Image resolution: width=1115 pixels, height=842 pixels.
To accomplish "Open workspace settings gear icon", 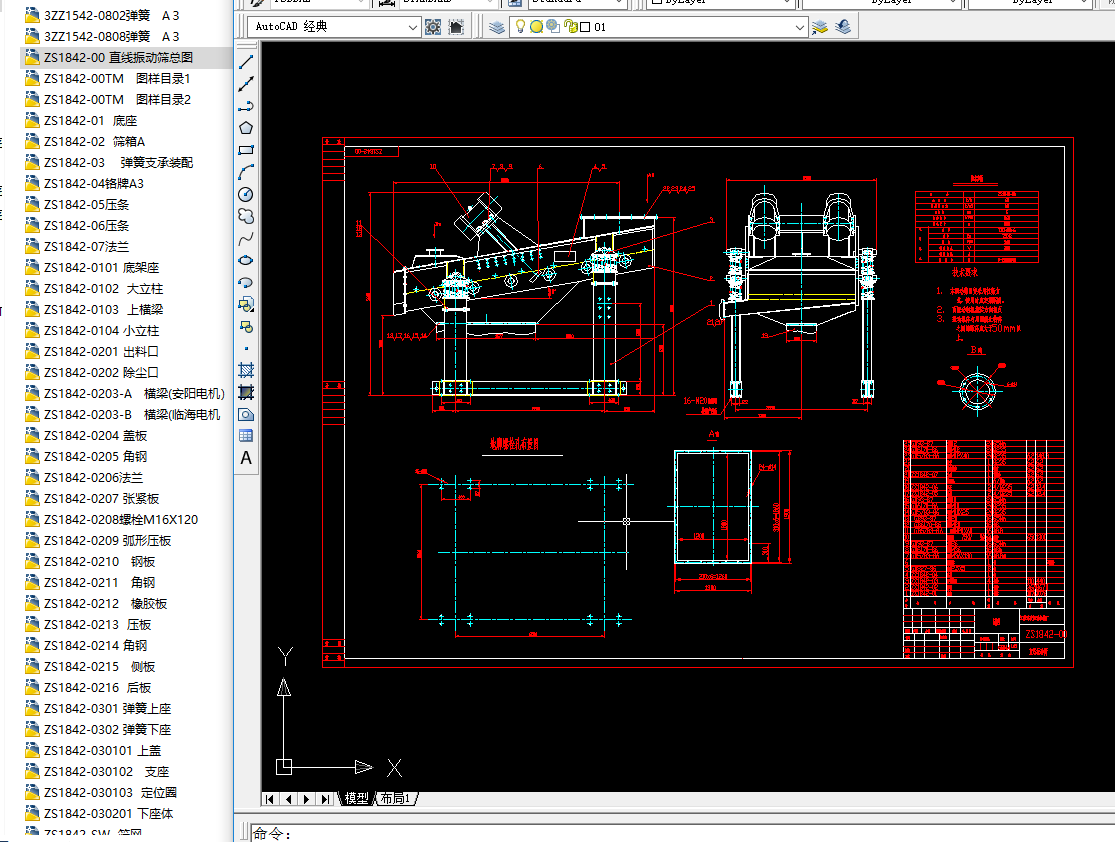I will pyautogui.click(x=432, y=27).
